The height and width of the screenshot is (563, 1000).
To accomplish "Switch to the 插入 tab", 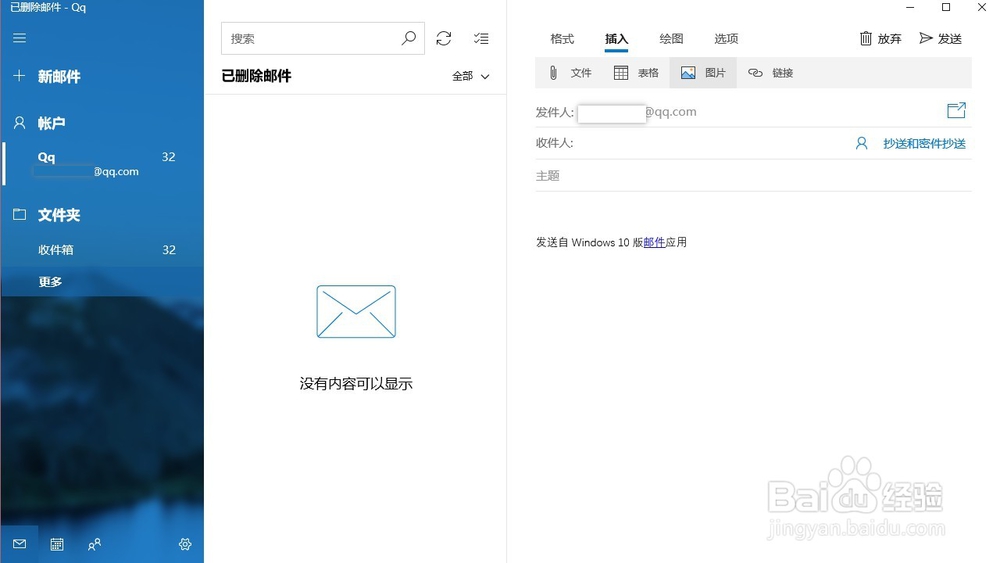I will 616,39.
